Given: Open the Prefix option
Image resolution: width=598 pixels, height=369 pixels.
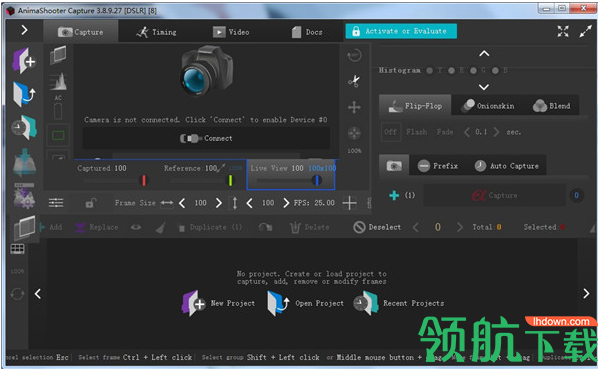Looking at the screenshot, I should 438,165.
